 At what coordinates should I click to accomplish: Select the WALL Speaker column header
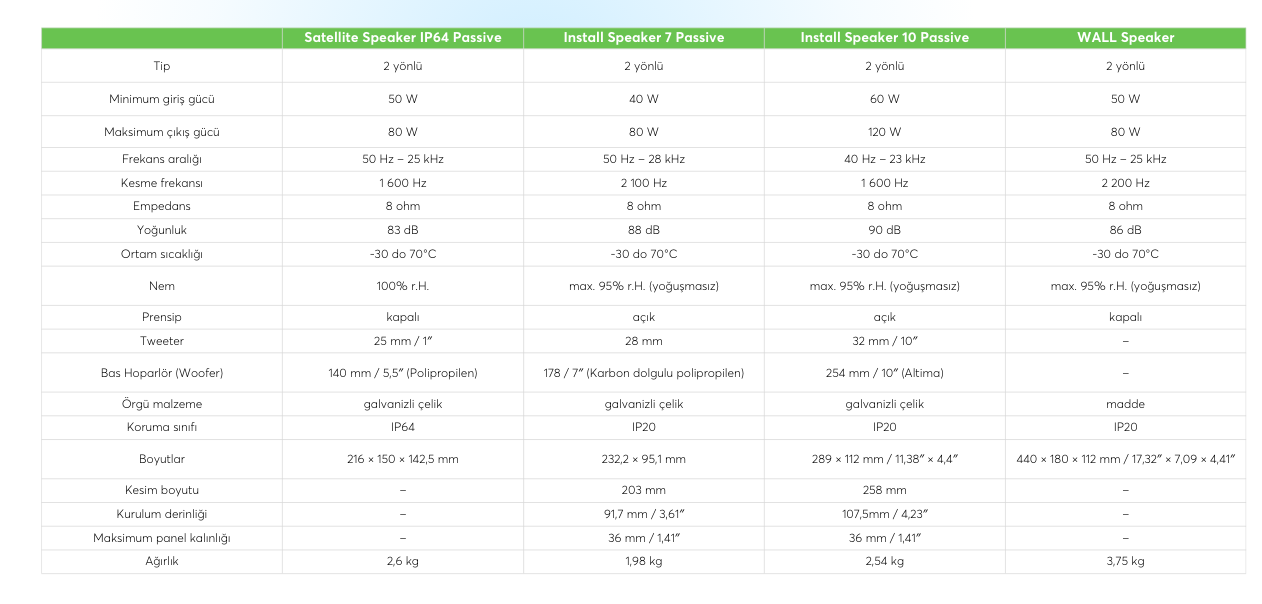1125,38
